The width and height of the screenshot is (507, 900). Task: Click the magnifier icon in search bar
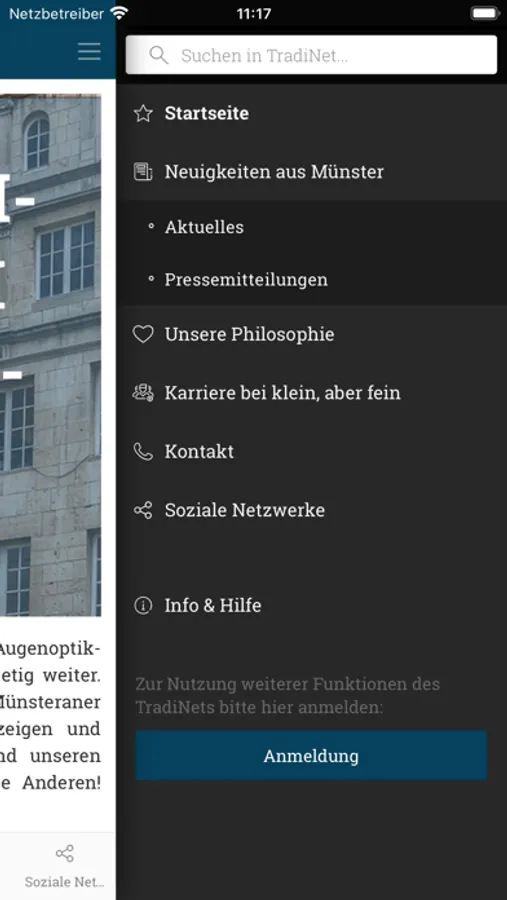pos(158,55)
